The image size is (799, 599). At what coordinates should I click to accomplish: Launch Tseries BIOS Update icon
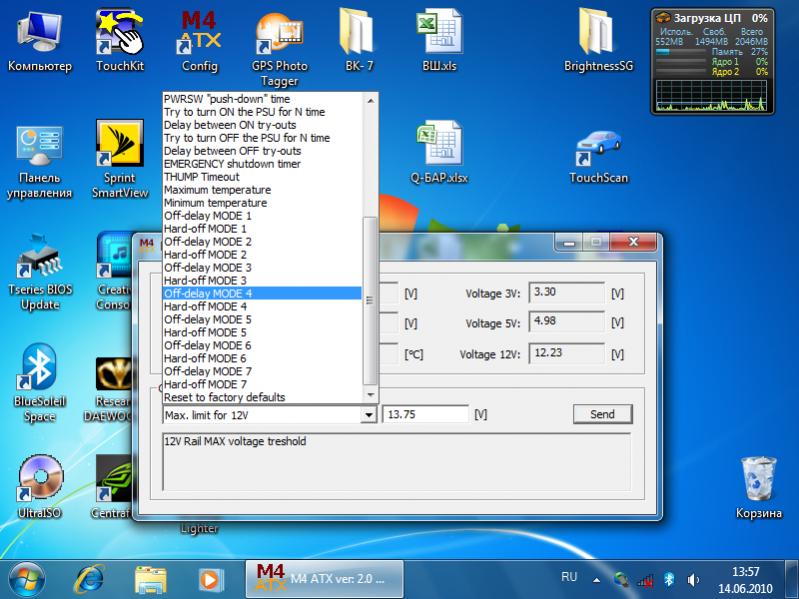[39, 262]
